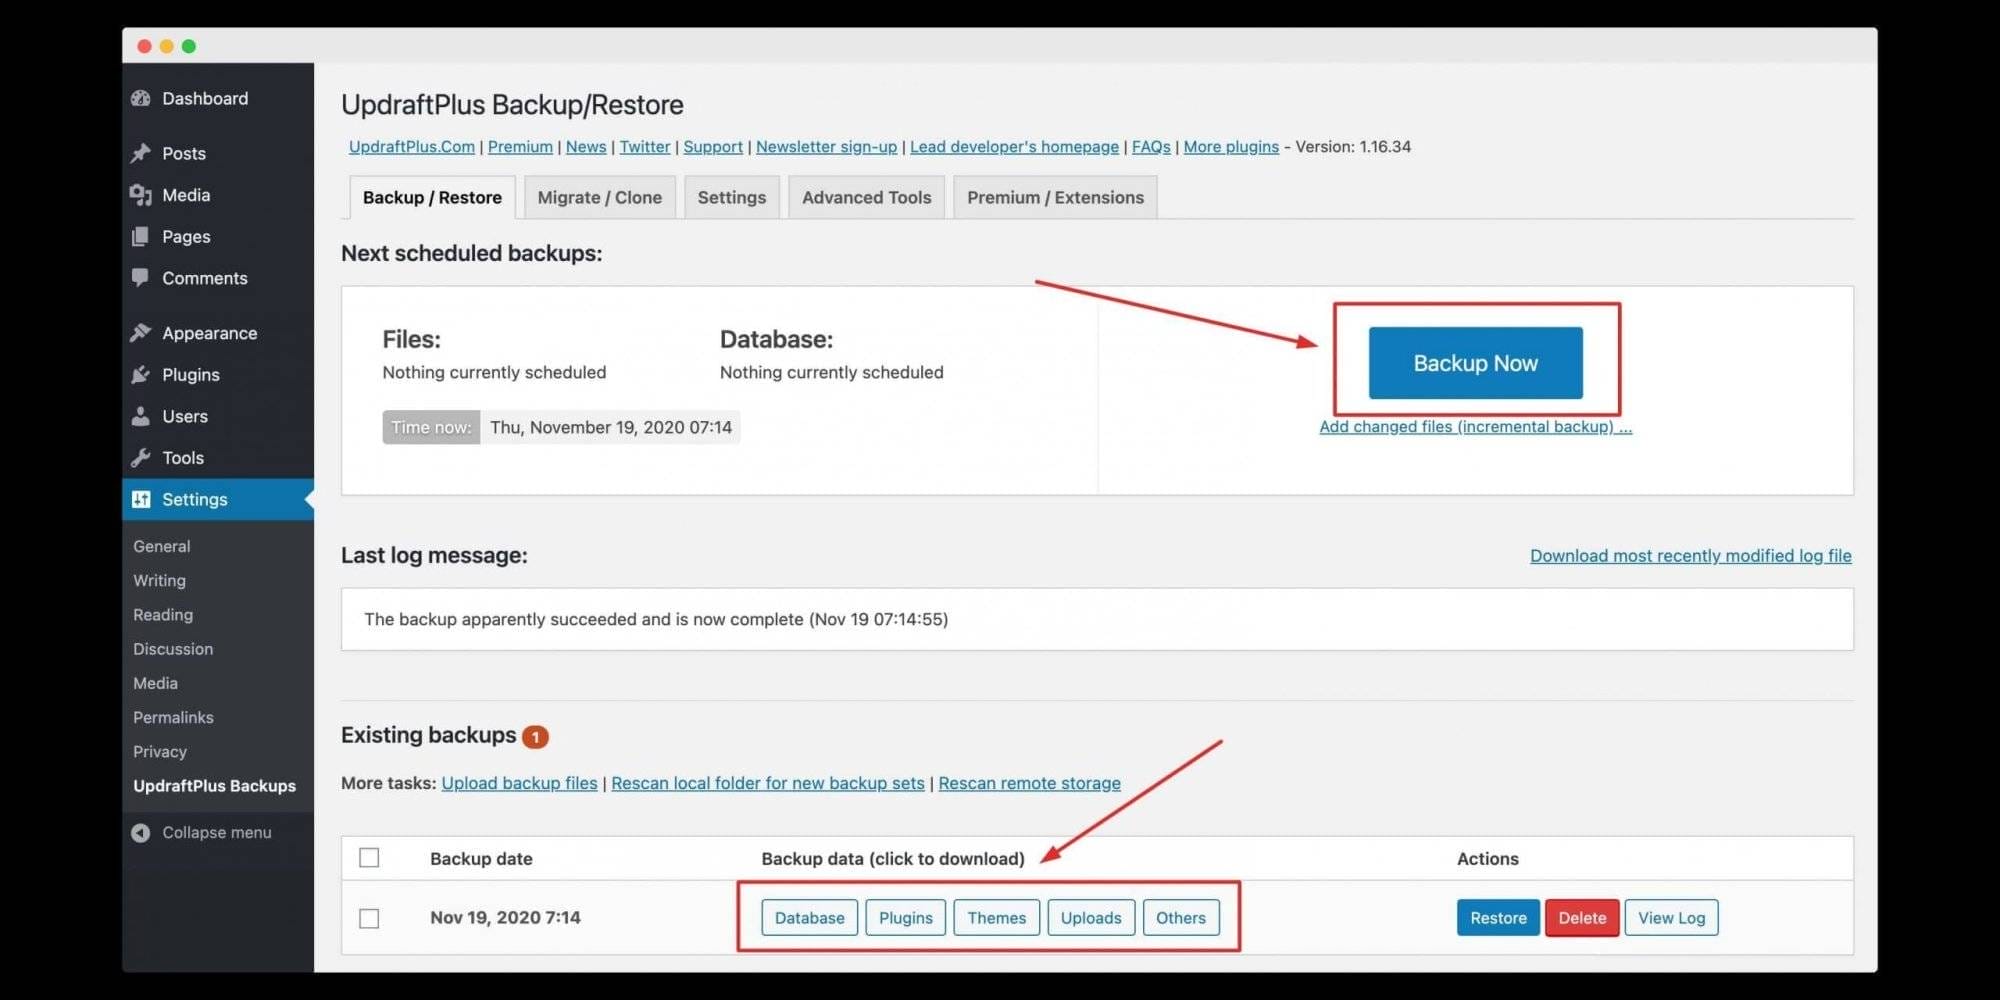Restore the Nov 19 backup

(1497, 918)
